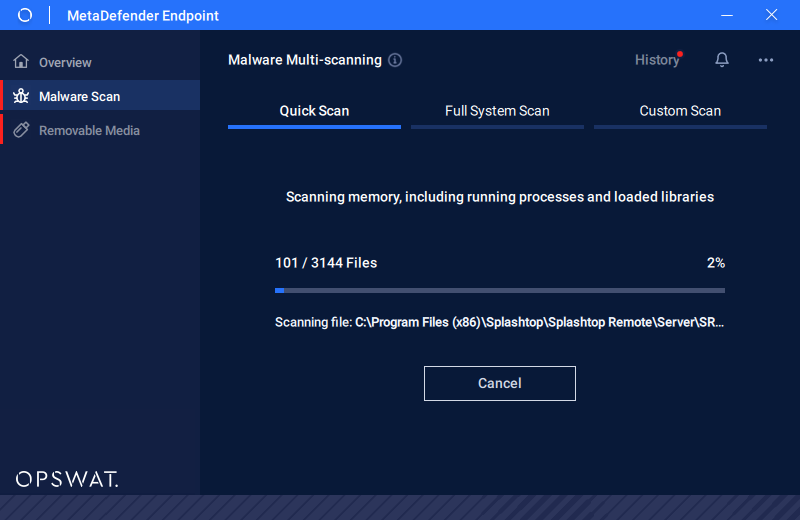Screen dimensions: 800x520
Task: Open notifications bell
Action: point(721,60)
